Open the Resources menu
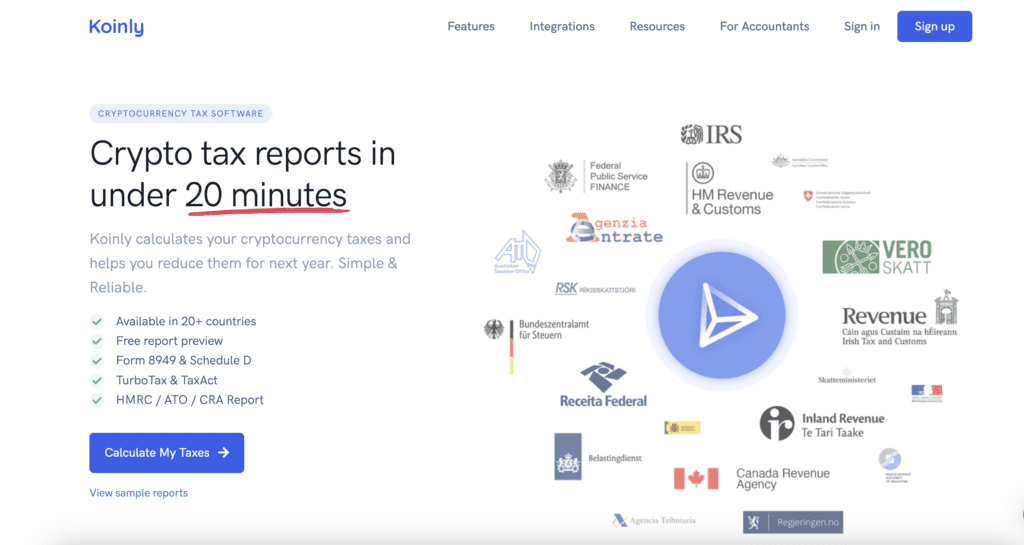The image size is (1024, 545). coord(657,27)
